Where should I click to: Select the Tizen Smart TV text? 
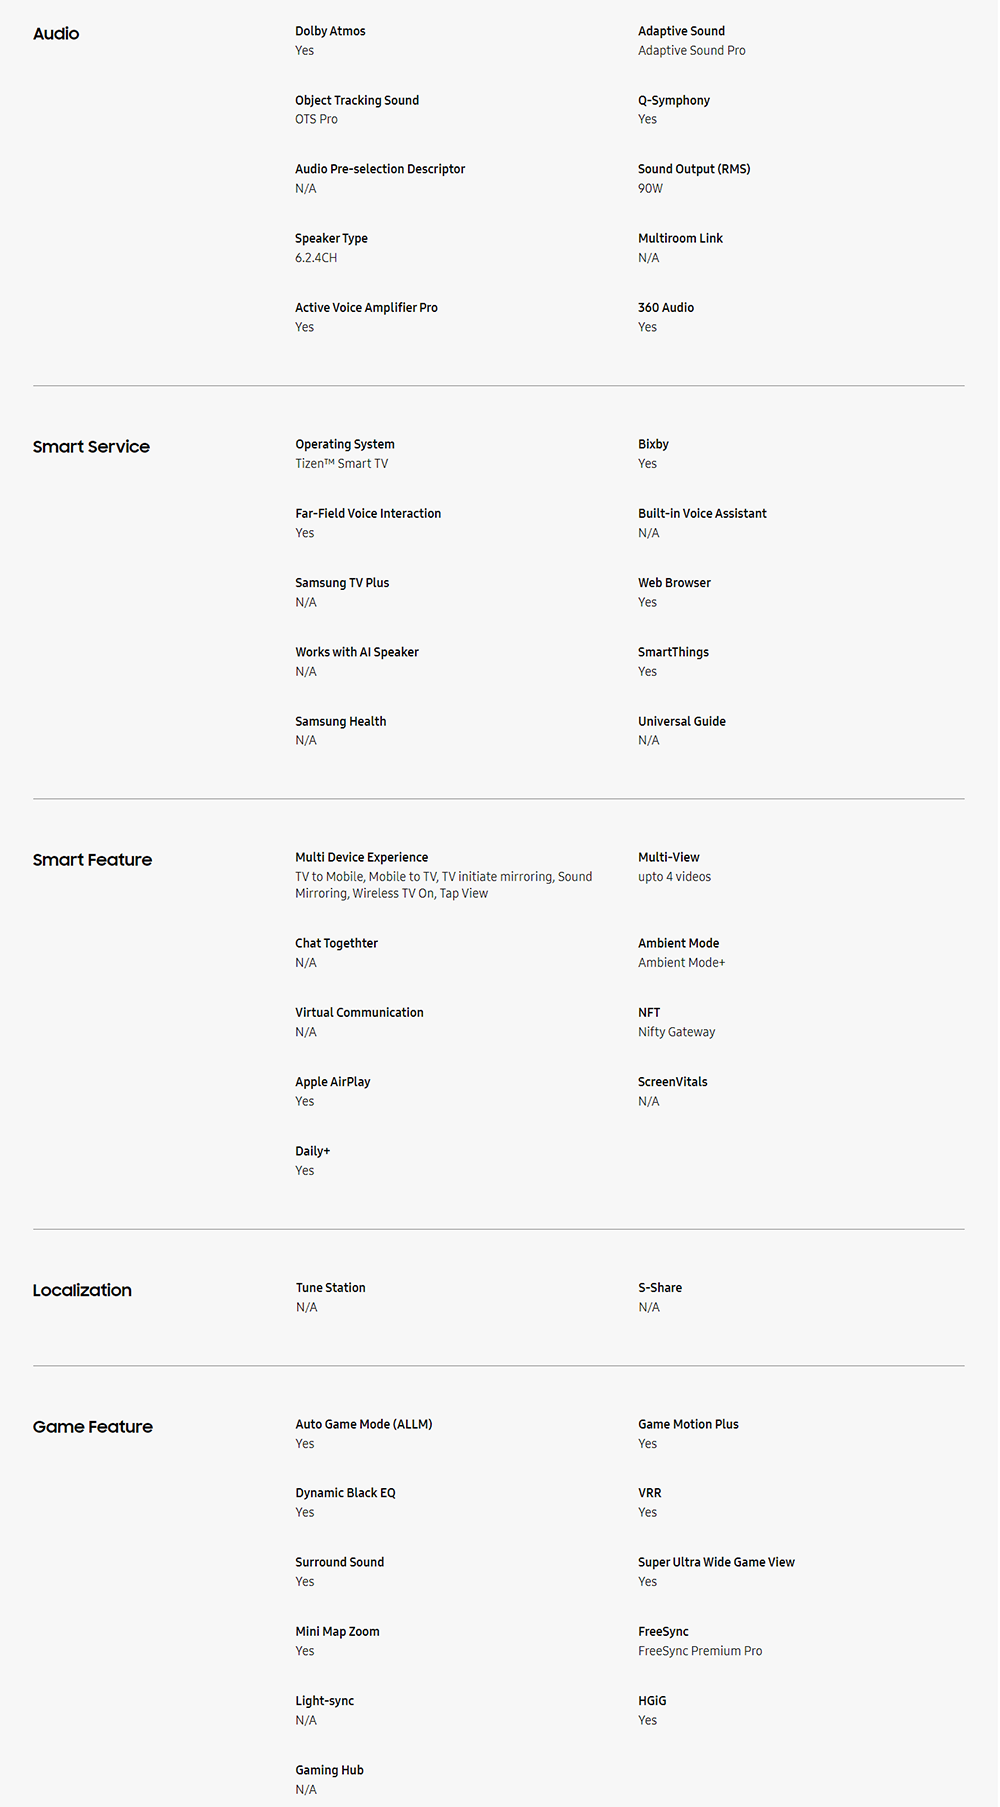pos(342,464)
